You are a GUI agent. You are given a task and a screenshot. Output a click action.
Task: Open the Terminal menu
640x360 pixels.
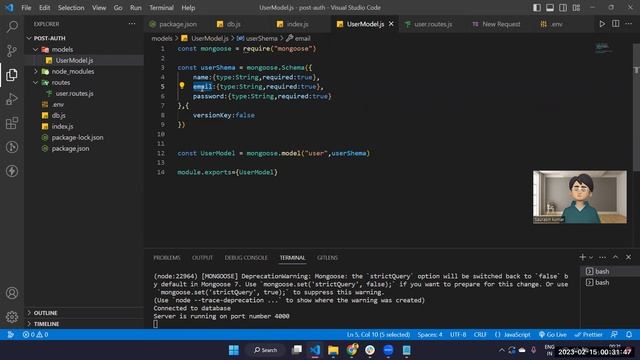click(x=161, y=8)
